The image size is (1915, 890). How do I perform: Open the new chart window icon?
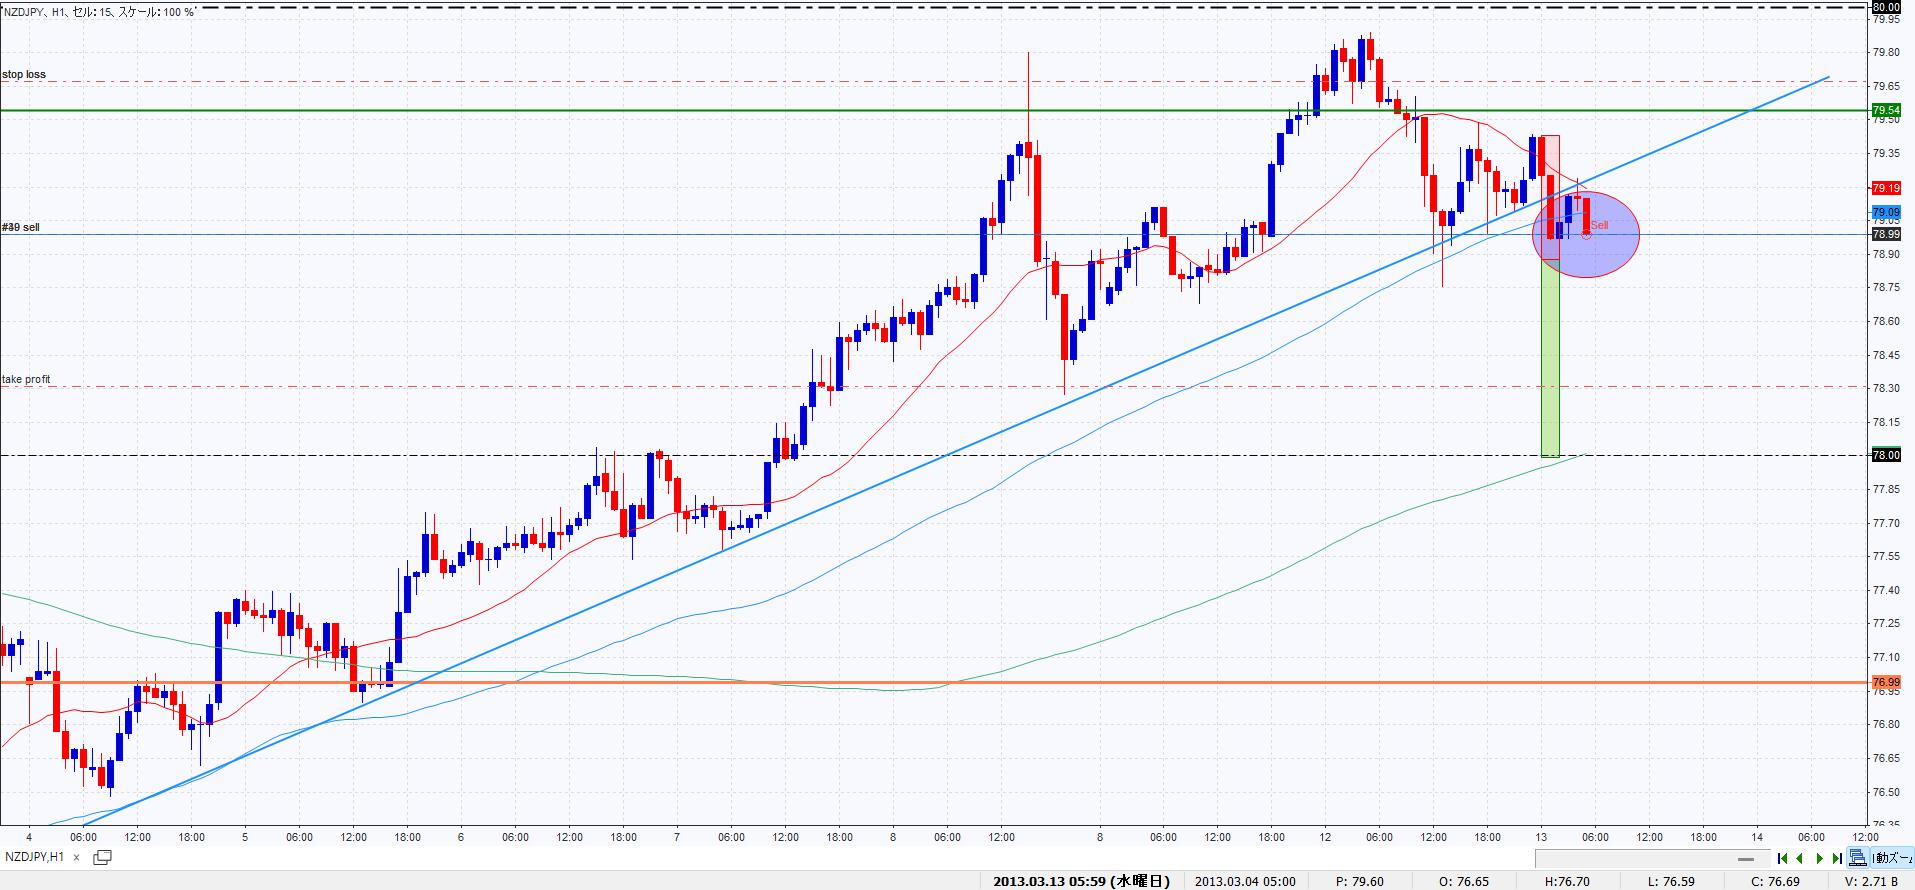102,857
